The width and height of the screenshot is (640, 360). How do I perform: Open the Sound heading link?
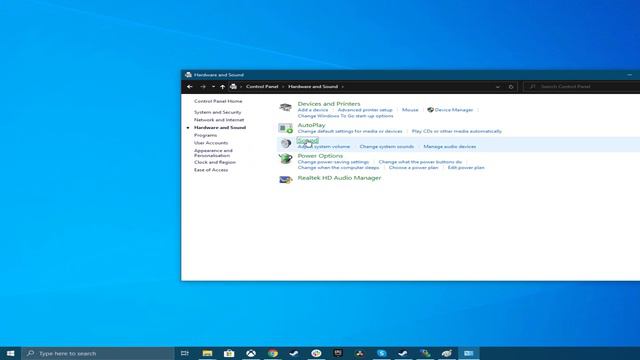[307, 140]
